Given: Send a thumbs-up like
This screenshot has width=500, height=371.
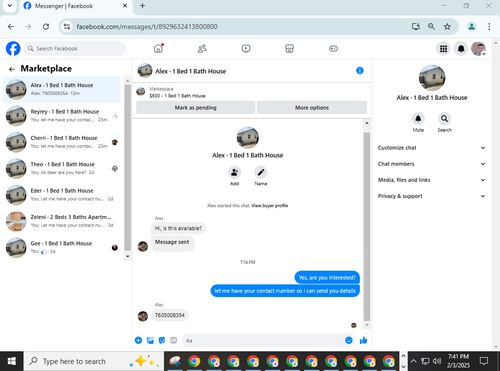Looking at the screenshot, I should pyautogui.click(x=363, y=340).
